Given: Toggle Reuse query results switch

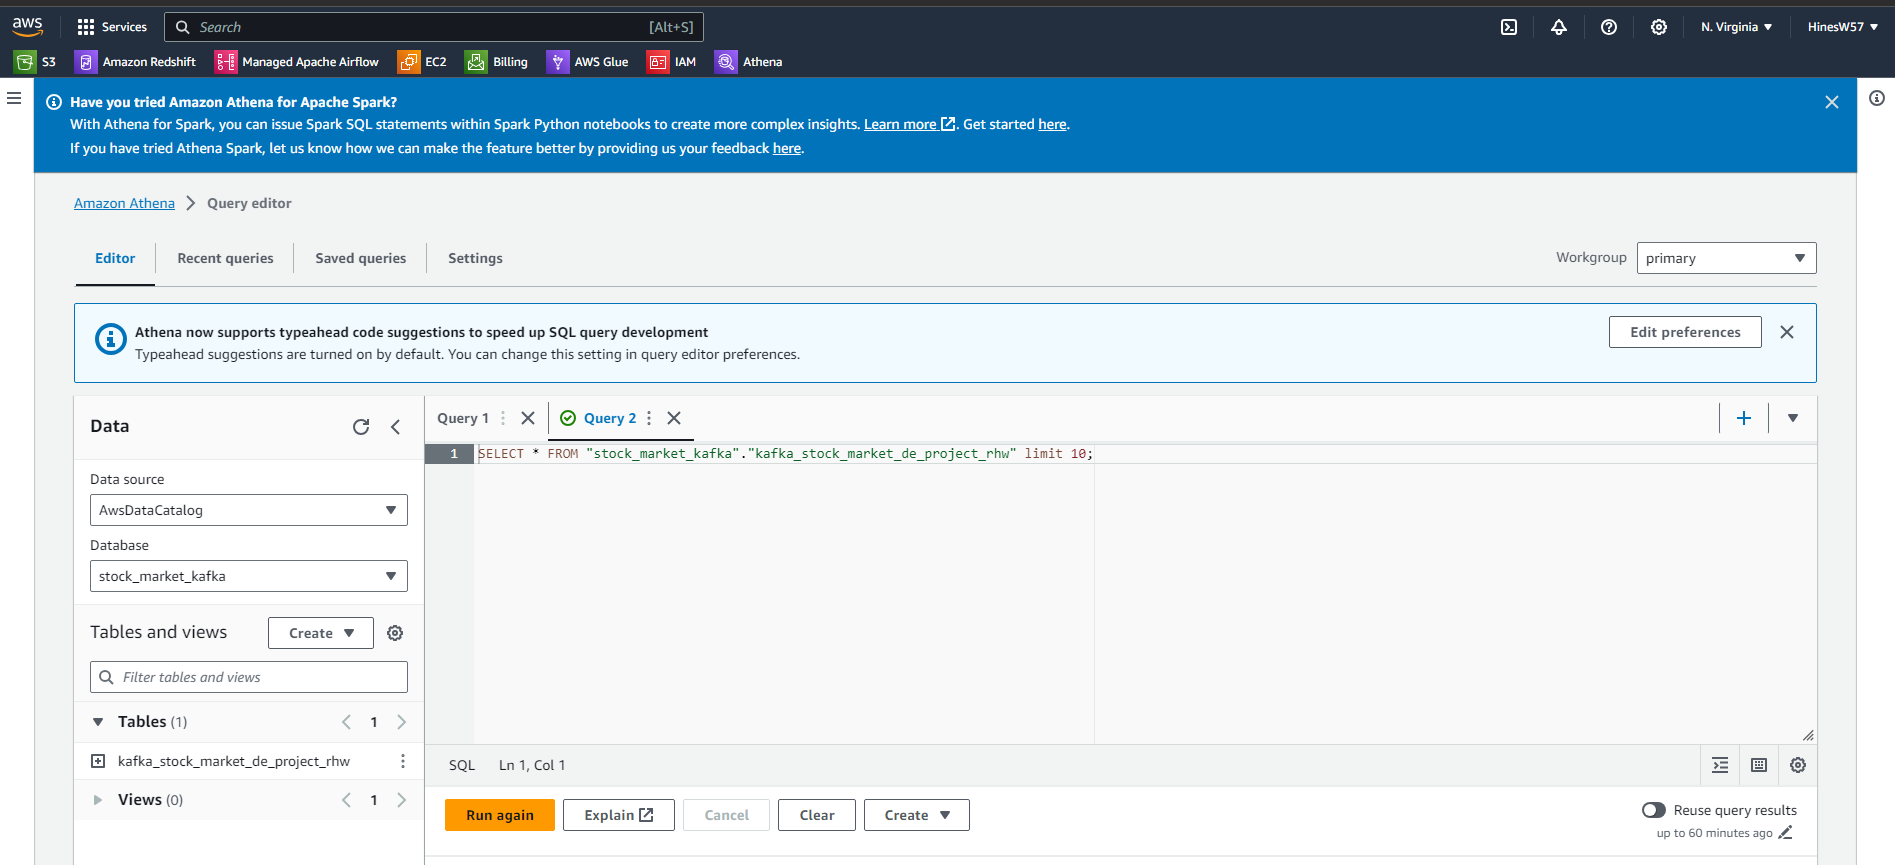Looking at the screenshot, I should coord(1654,810).
